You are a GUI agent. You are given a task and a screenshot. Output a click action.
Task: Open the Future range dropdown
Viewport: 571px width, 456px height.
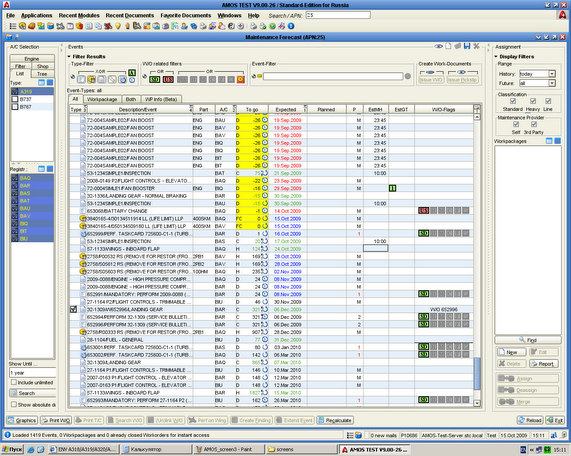(x=552, y=83)
